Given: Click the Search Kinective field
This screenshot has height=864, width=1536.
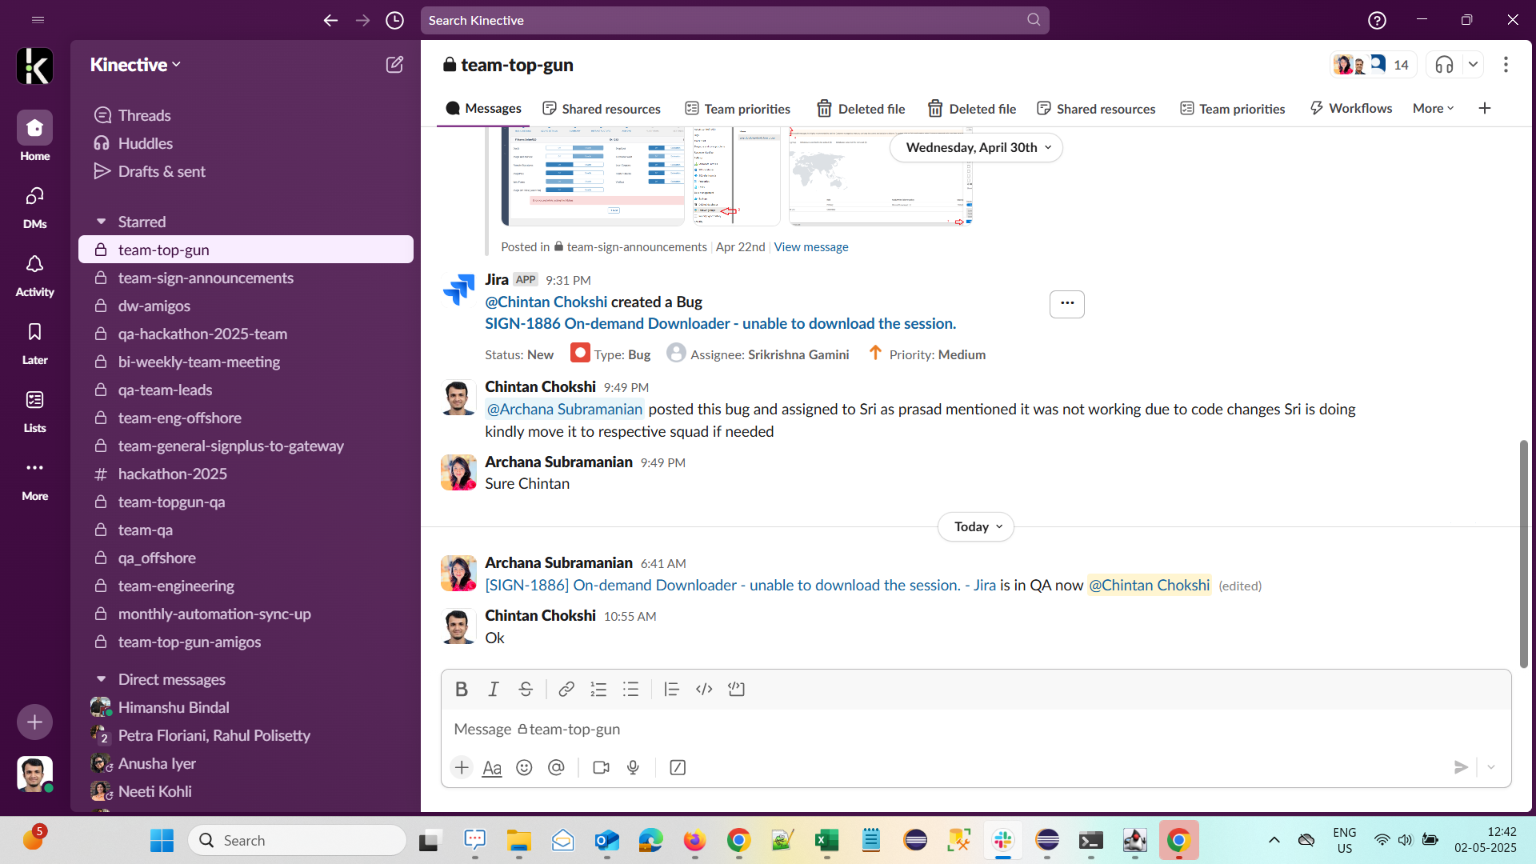Looking at the screenshot, I should 735,20.
